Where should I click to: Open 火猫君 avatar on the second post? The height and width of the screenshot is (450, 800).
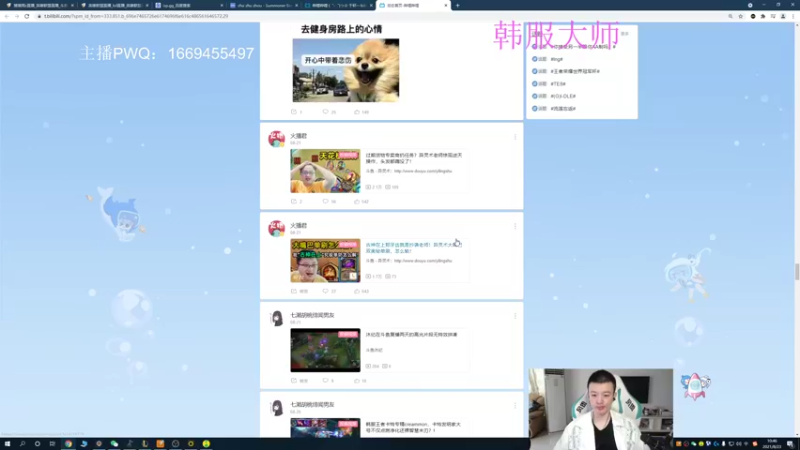coord(277,229)
